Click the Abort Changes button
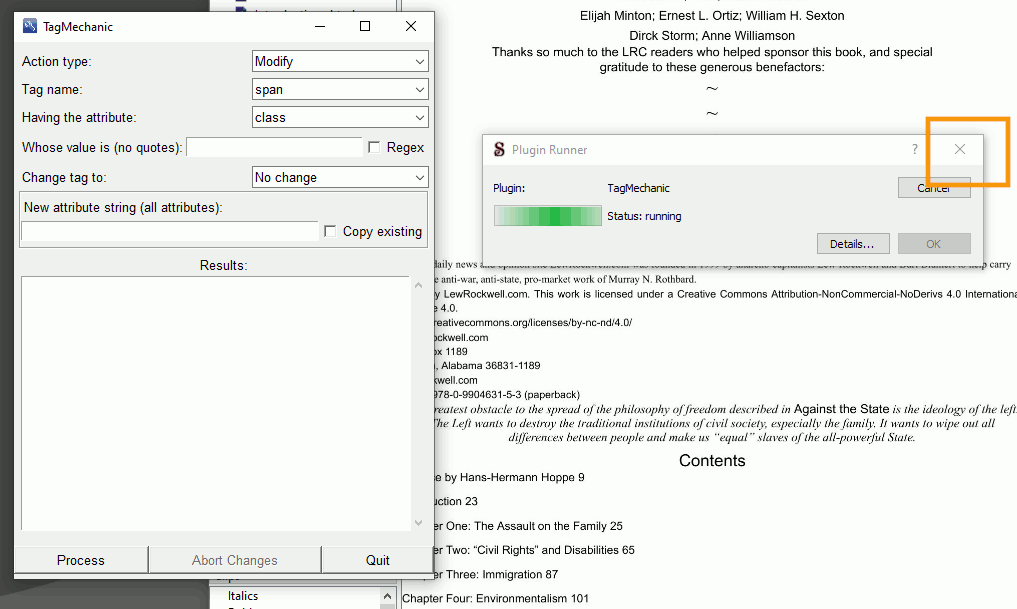This screenshot has width=1017, height=609. [235, 560]
